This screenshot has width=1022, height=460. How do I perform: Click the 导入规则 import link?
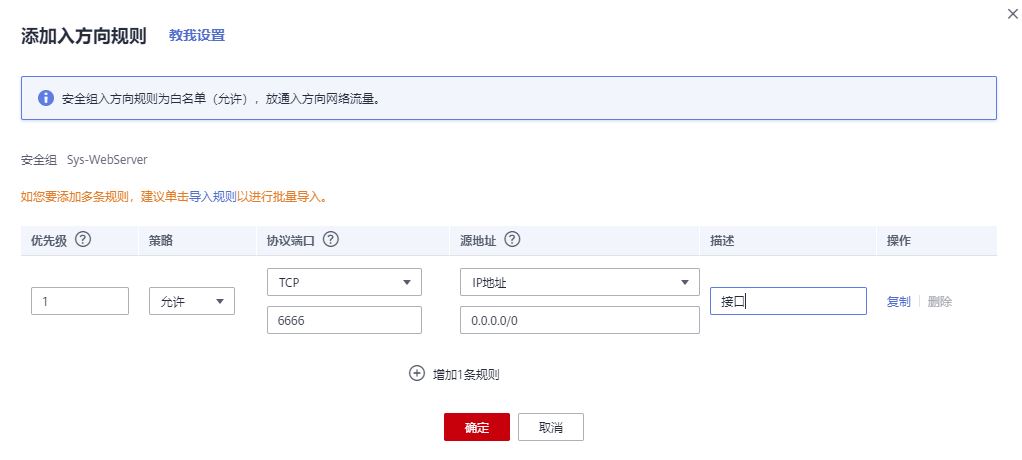[212, 197]
